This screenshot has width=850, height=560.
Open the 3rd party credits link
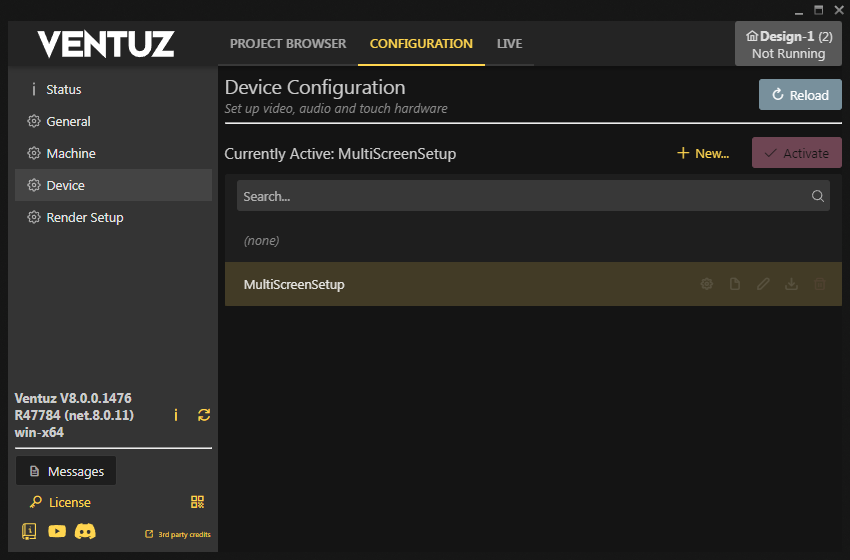(x=178, y=534)
